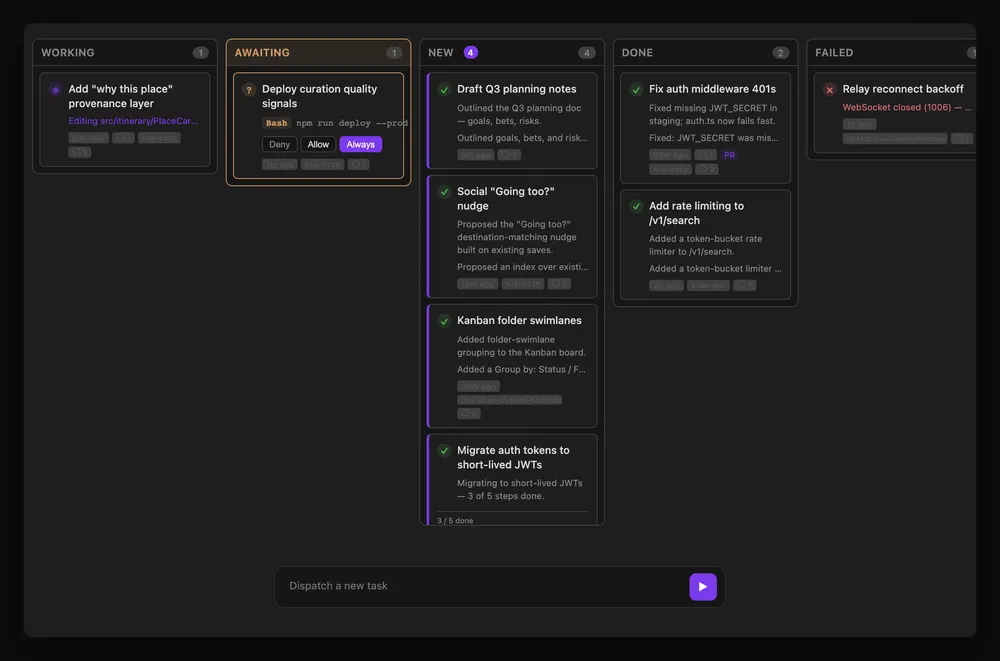
Task: Click "Added a token-bucket limiter ..." summary line
Action: 715,269
